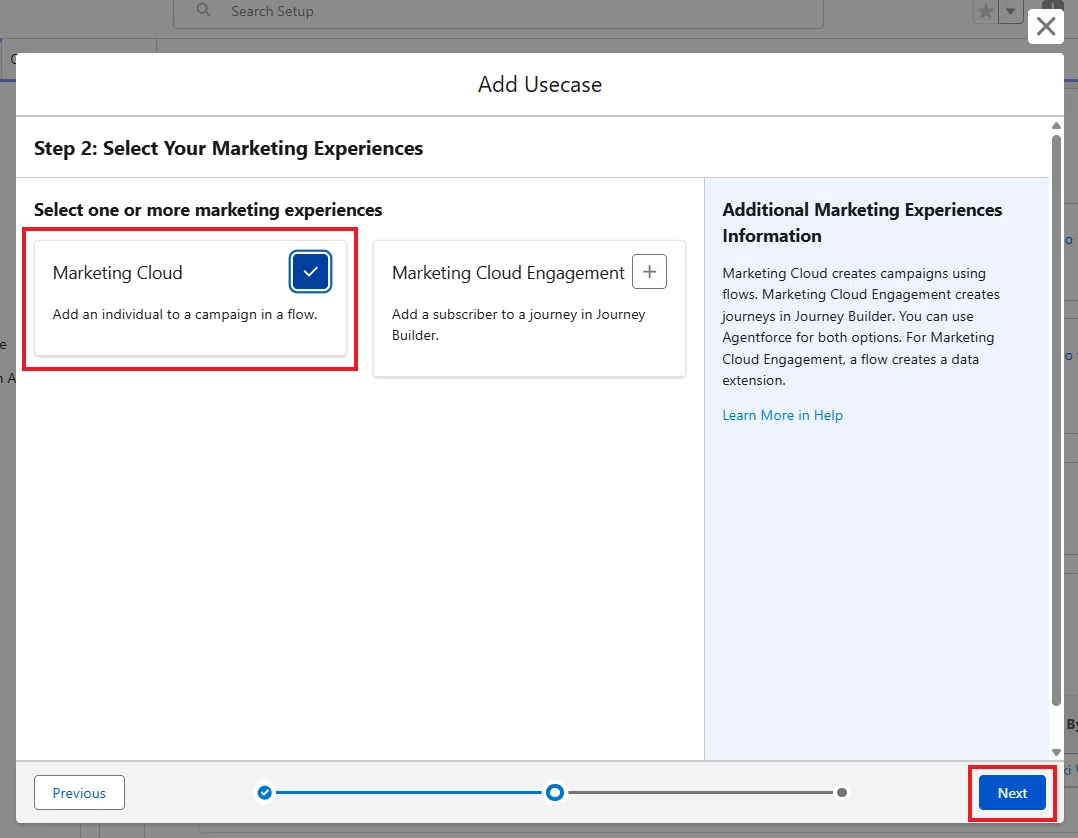This screenshot has height=838, width=1078.
Task: Click the Step 2 heading text
Action: [x=228, y=148]
